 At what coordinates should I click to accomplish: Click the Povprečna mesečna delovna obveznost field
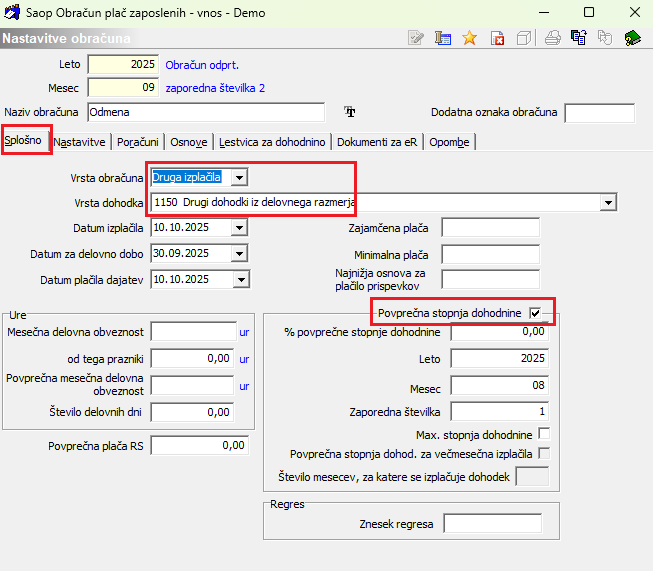[192, 385]
